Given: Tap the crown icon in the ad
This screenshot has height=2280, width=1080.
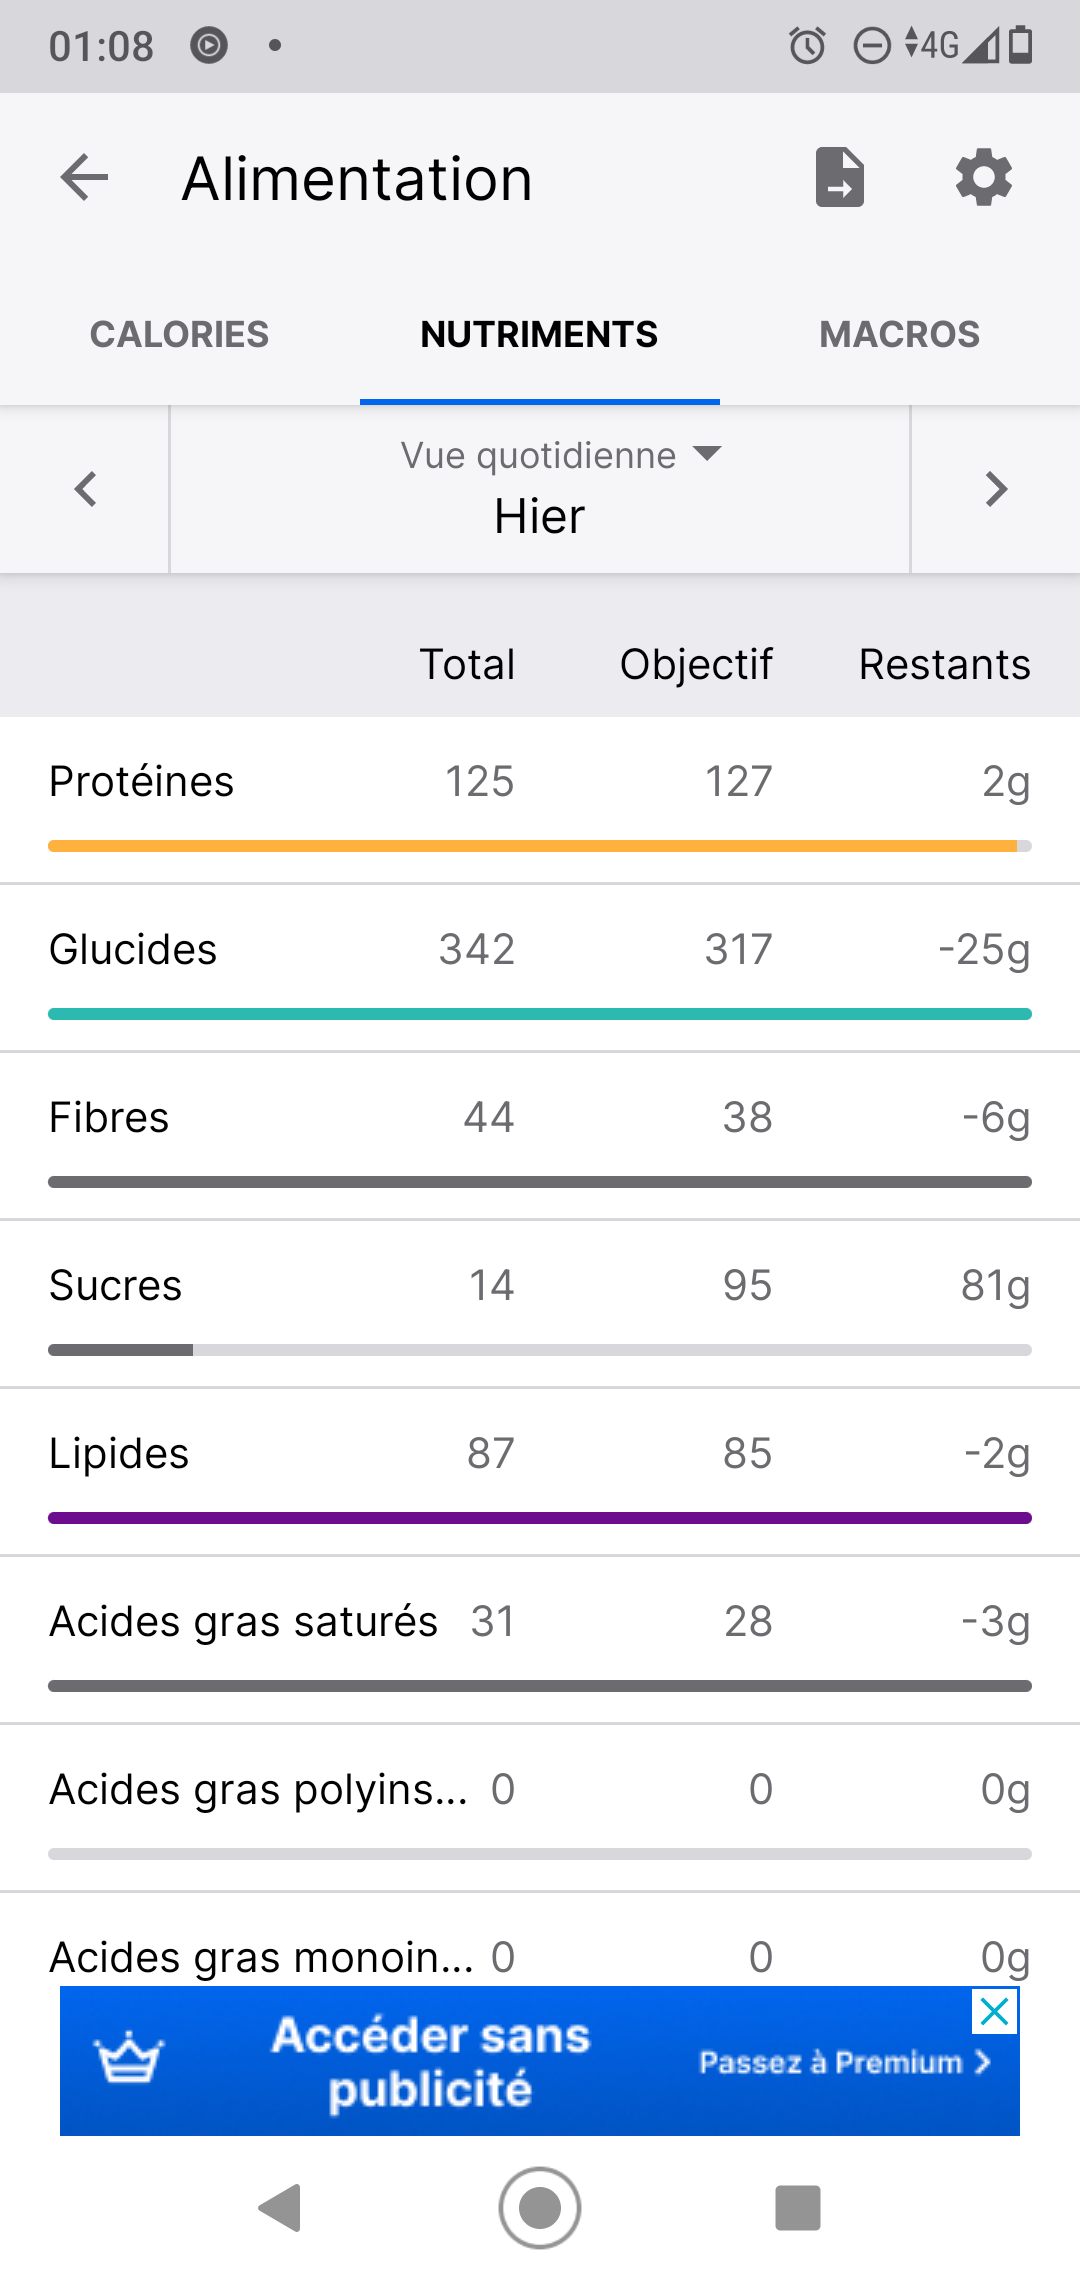Looking at the screenshot, I should (x=128, y=2060).
